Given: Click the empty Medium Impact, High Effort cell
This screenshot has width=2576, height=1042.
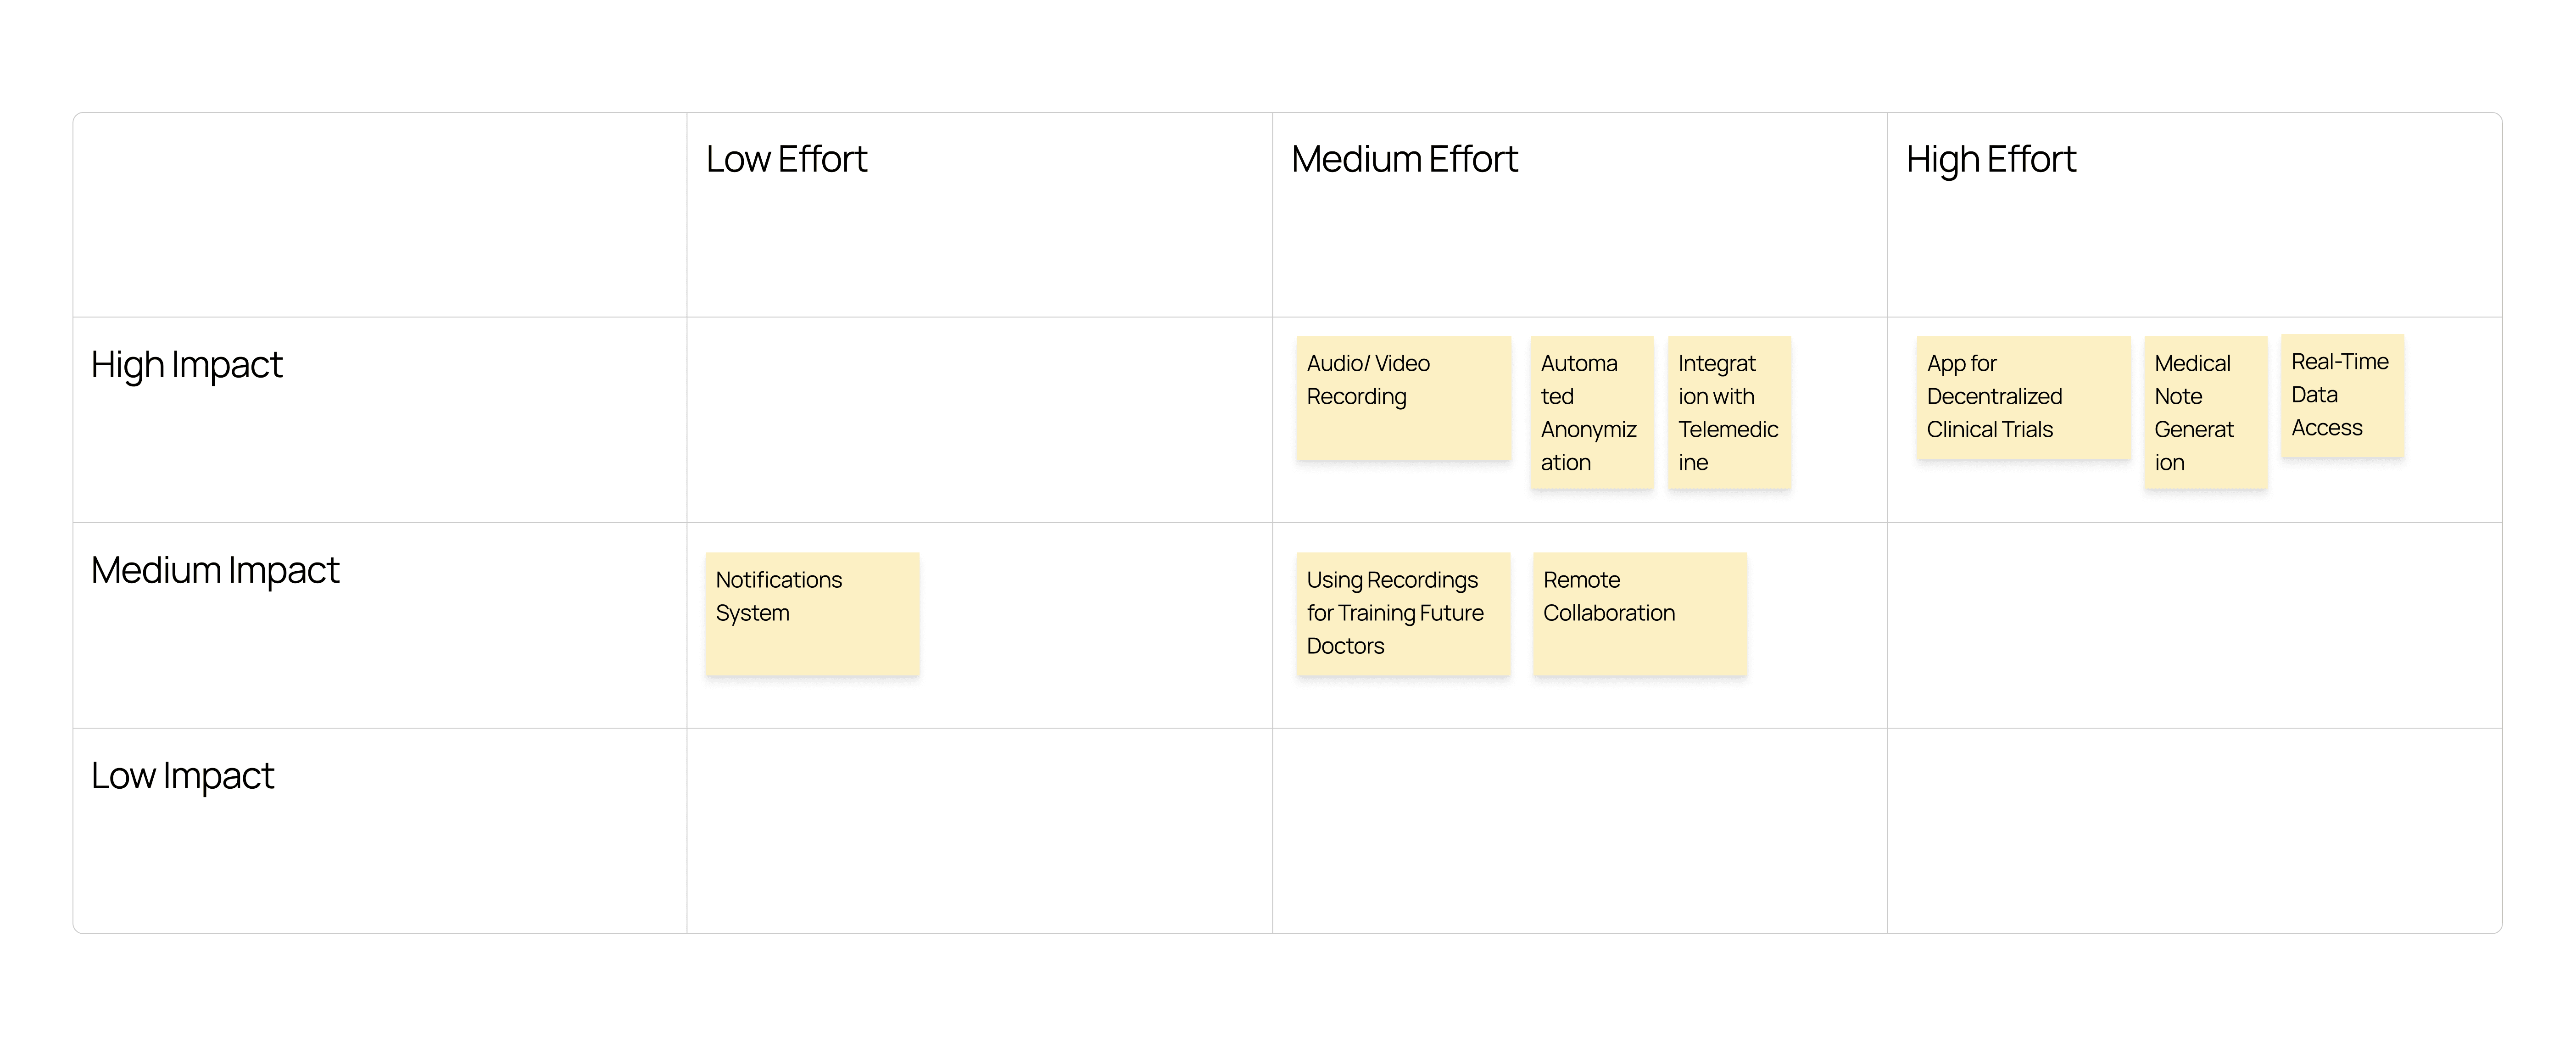Looking at the screenshot, I should pos(2194,625).
